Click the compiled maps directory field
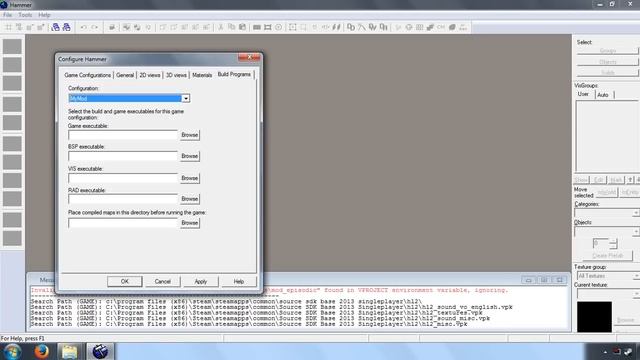Viewport: 640px width, 360px height. 123,223
